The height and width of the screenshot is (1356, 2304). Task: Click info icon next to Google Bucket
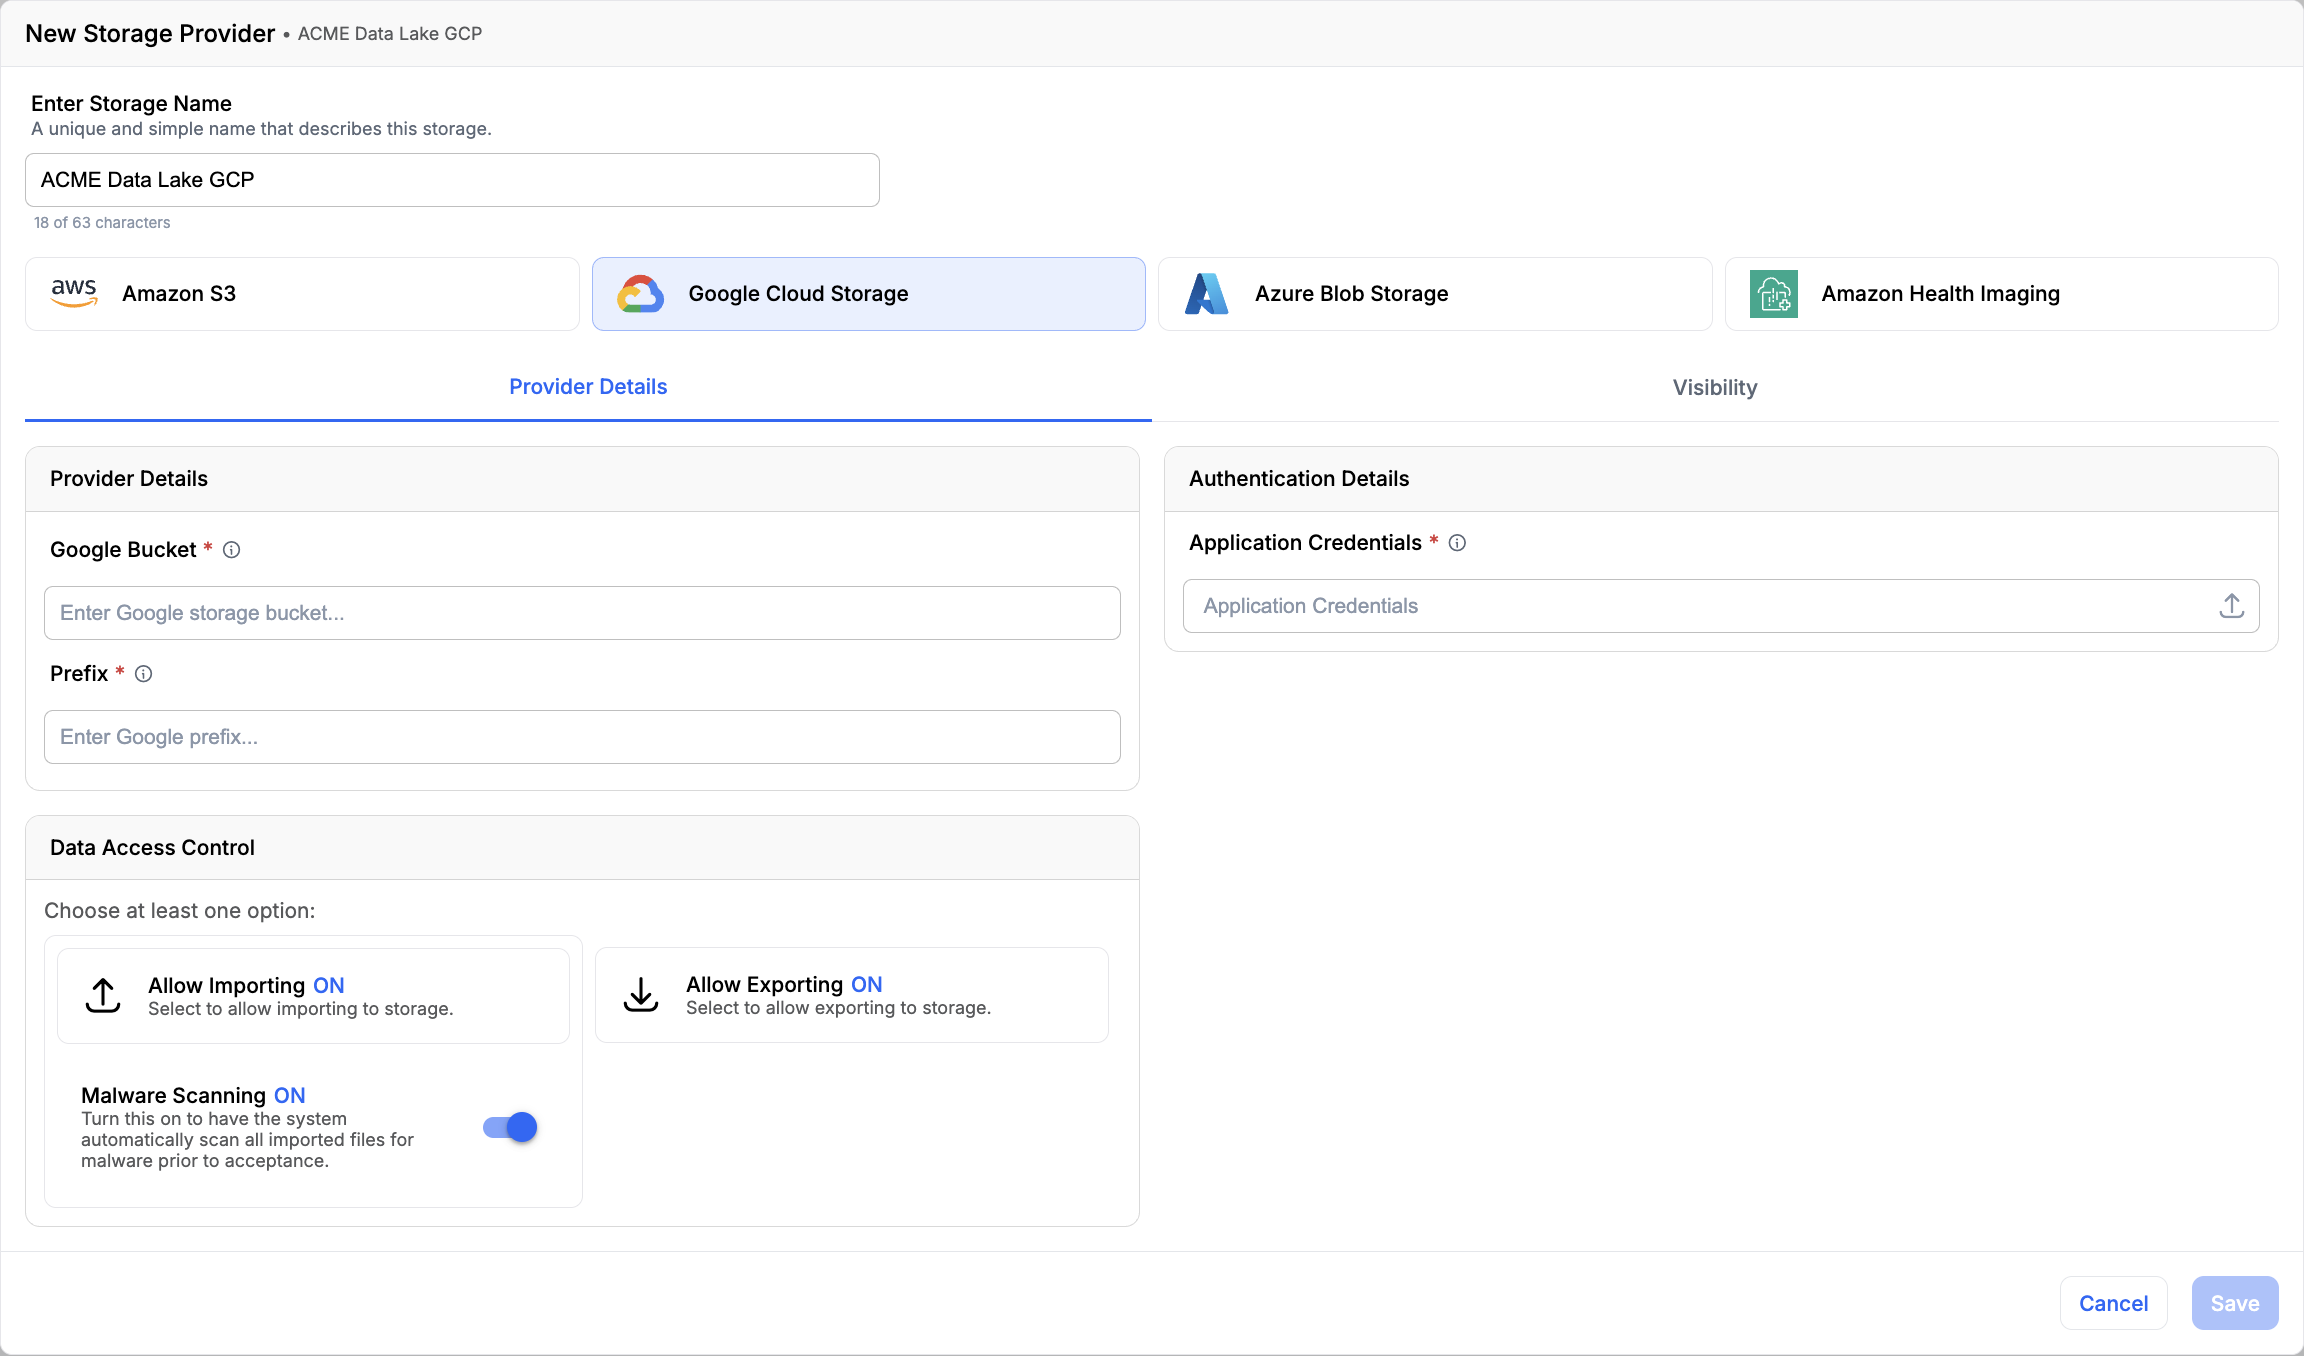231,550
